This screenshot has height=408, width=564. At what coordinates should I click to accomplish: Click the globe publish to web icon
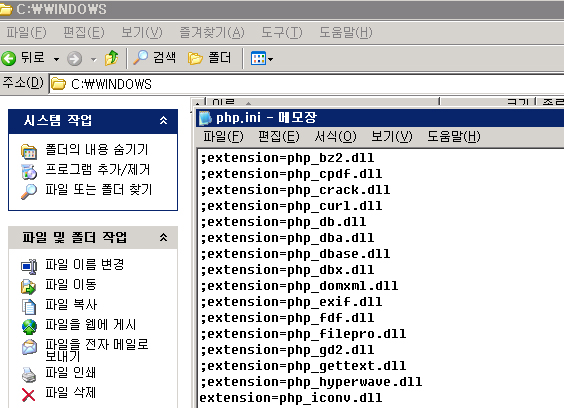(29, 327)
